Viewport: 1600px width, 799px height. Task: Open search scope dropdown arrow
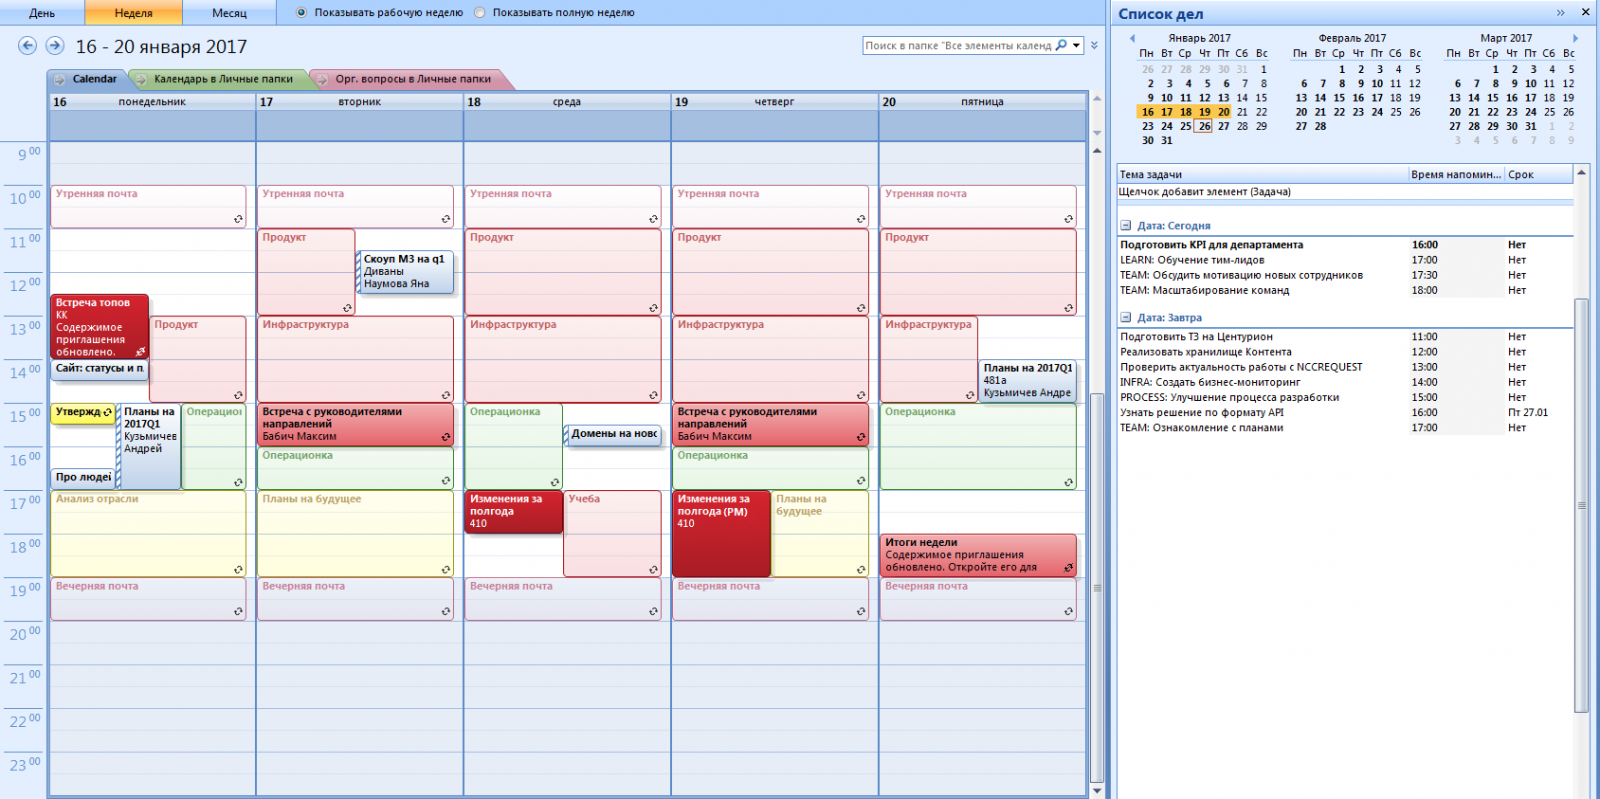pyautogui.click(x=1077, y=45)
